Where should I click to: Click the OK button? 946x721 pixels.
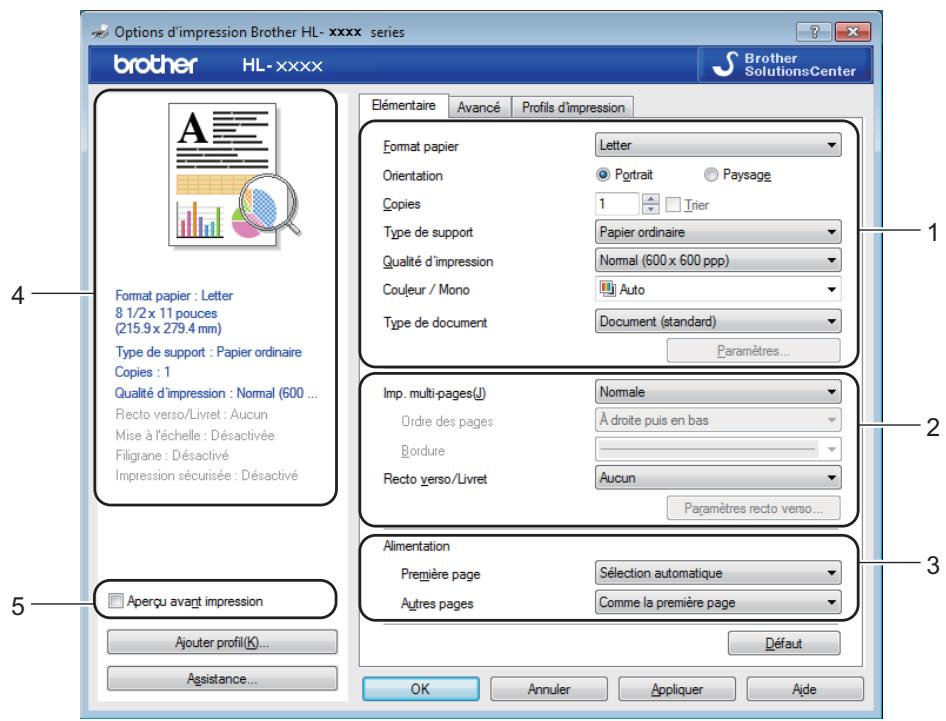(421, 689)
